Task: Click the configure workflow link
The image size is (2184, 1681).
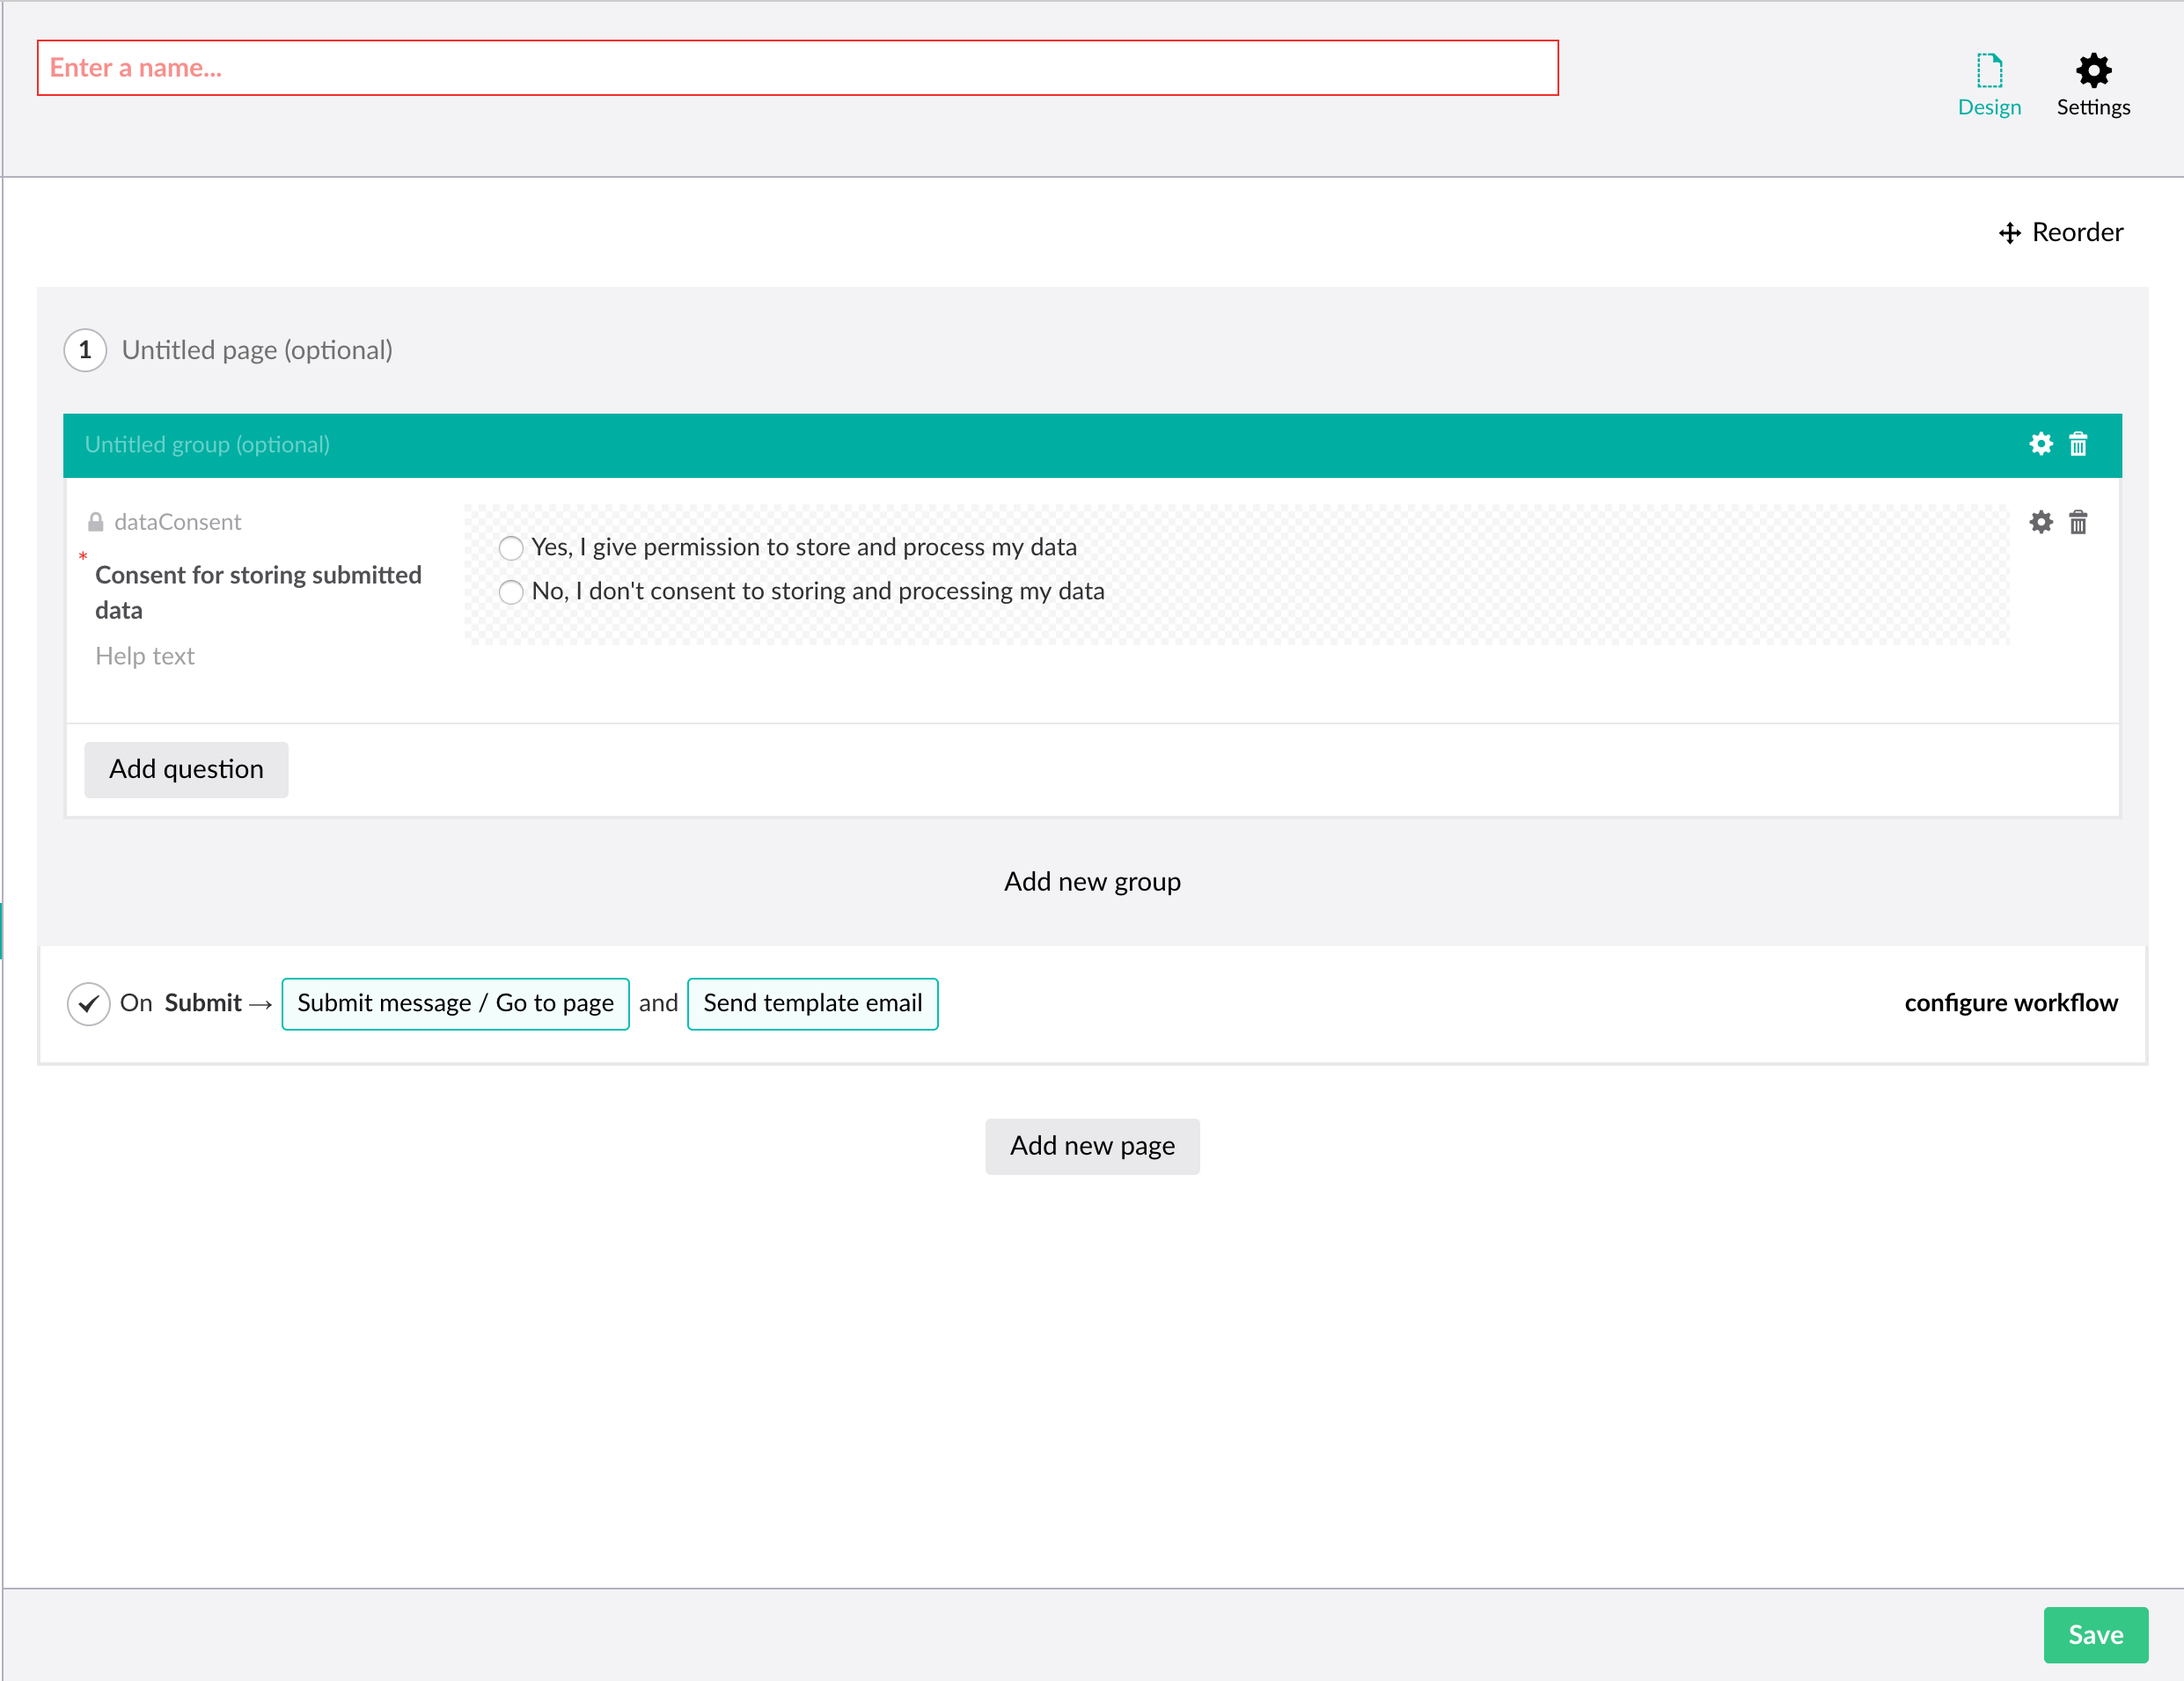Action: click(2010, 1003)
